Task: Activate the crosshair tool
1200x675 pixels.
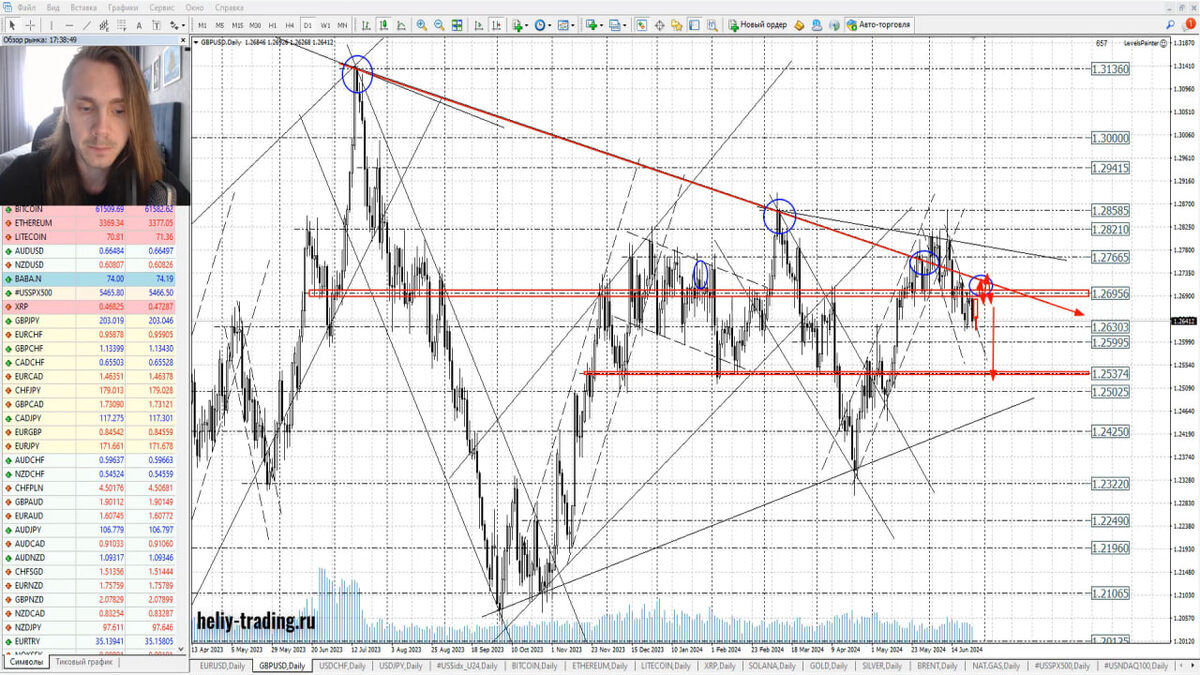Action: (31, 24)
